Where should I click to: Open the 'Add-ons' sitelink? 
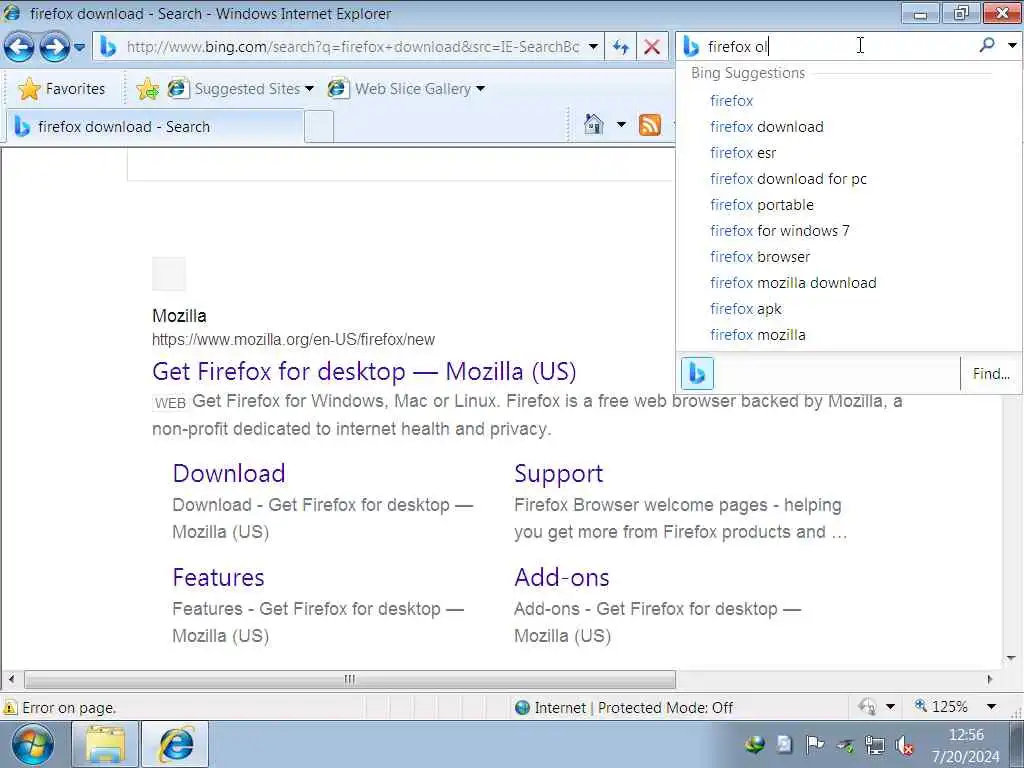562,577
